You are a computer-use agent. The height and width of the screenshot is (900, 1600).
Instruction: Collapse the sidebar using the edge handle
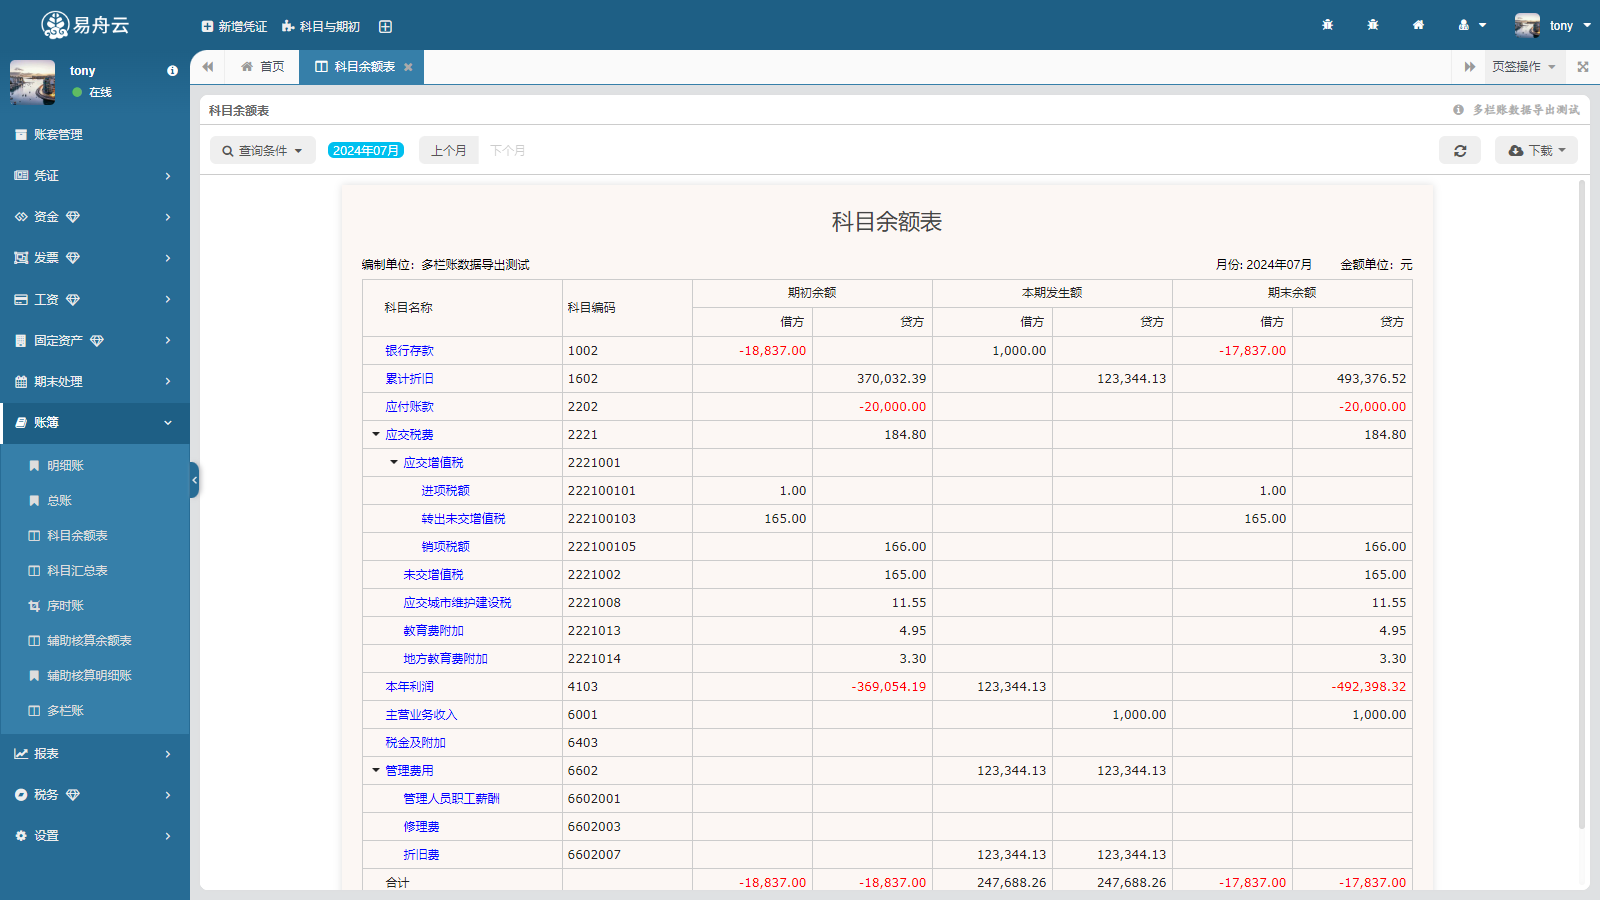pyautogui.click(x=194, y=480)
